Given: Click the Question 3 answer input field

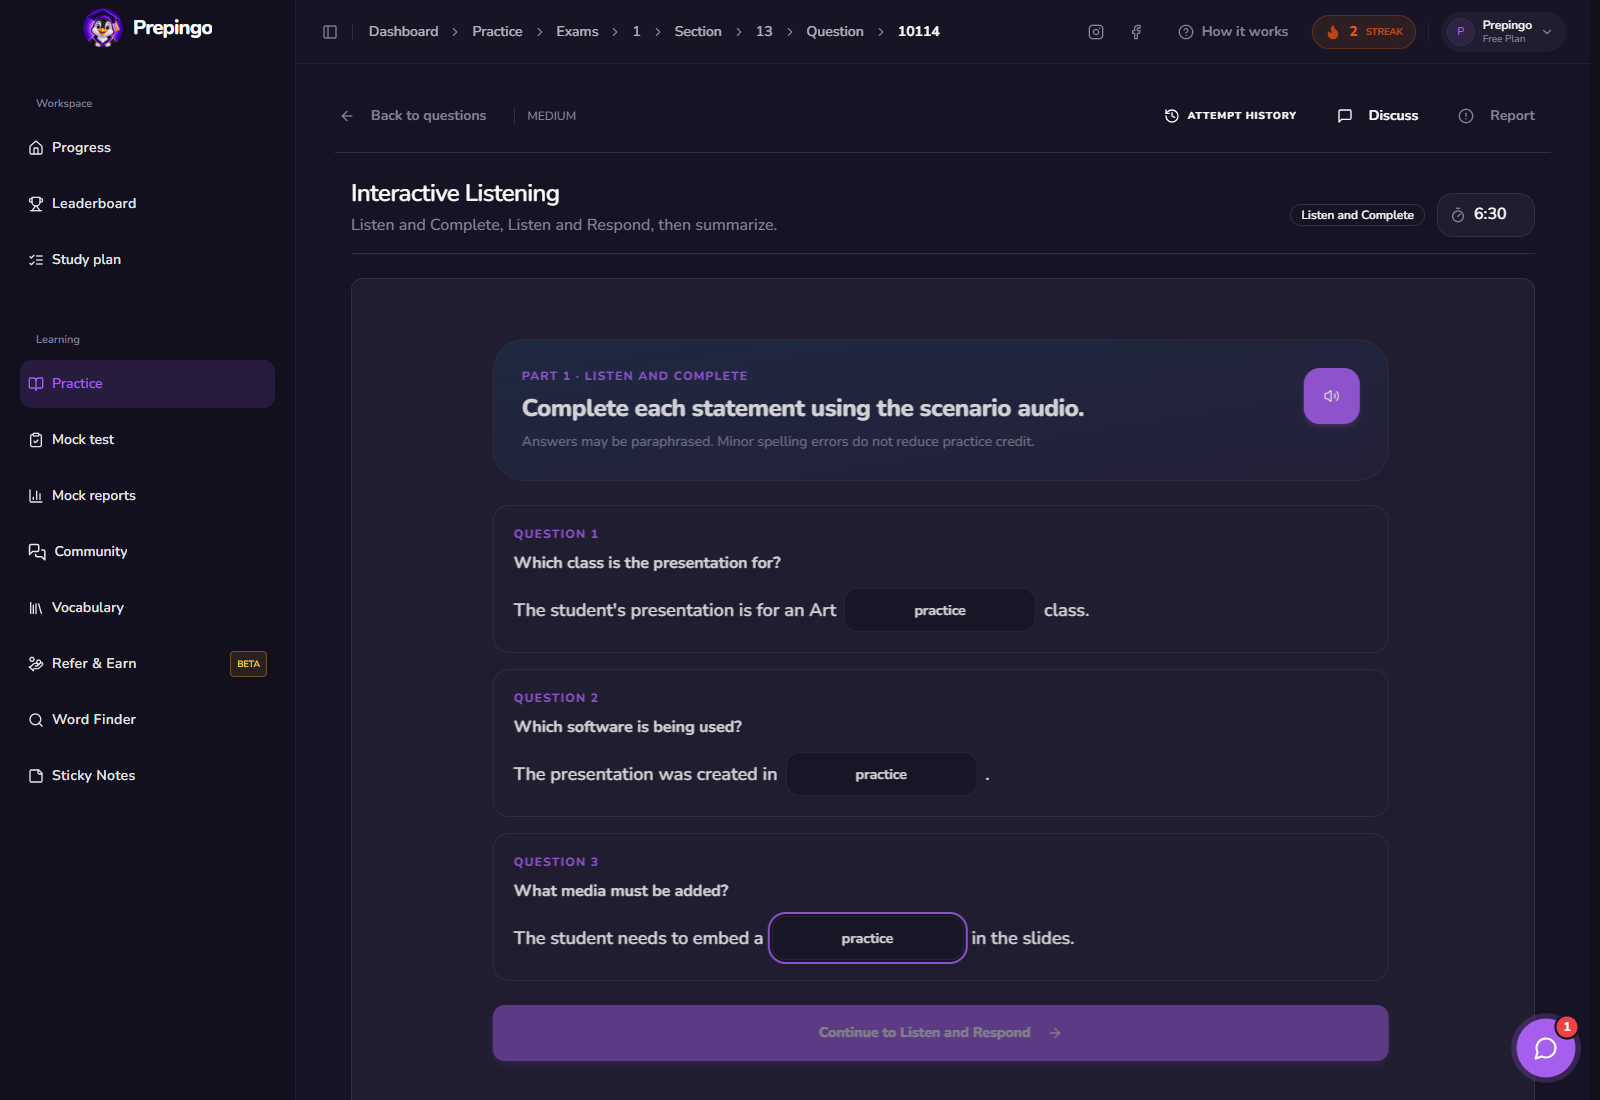Looking at the screenshot, I should pyautogui.click(x=867, y=938).
